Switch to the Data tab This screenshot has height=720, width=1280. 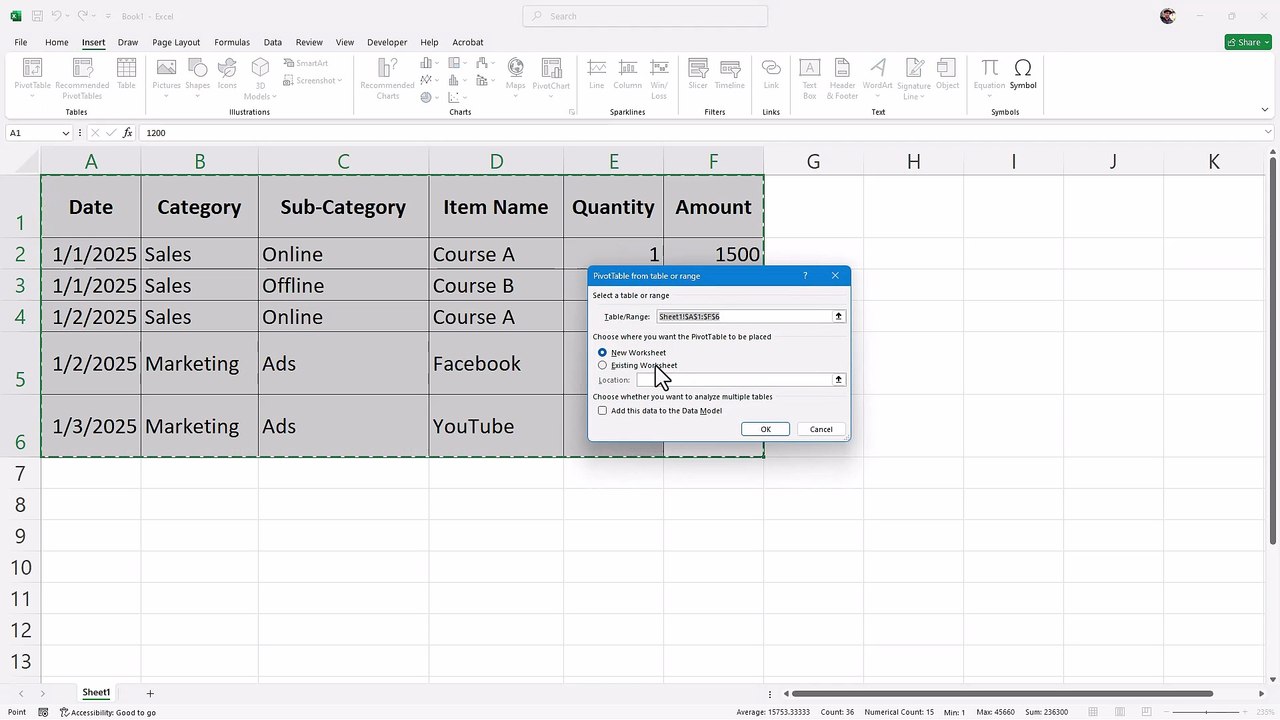tap(273, 42)
